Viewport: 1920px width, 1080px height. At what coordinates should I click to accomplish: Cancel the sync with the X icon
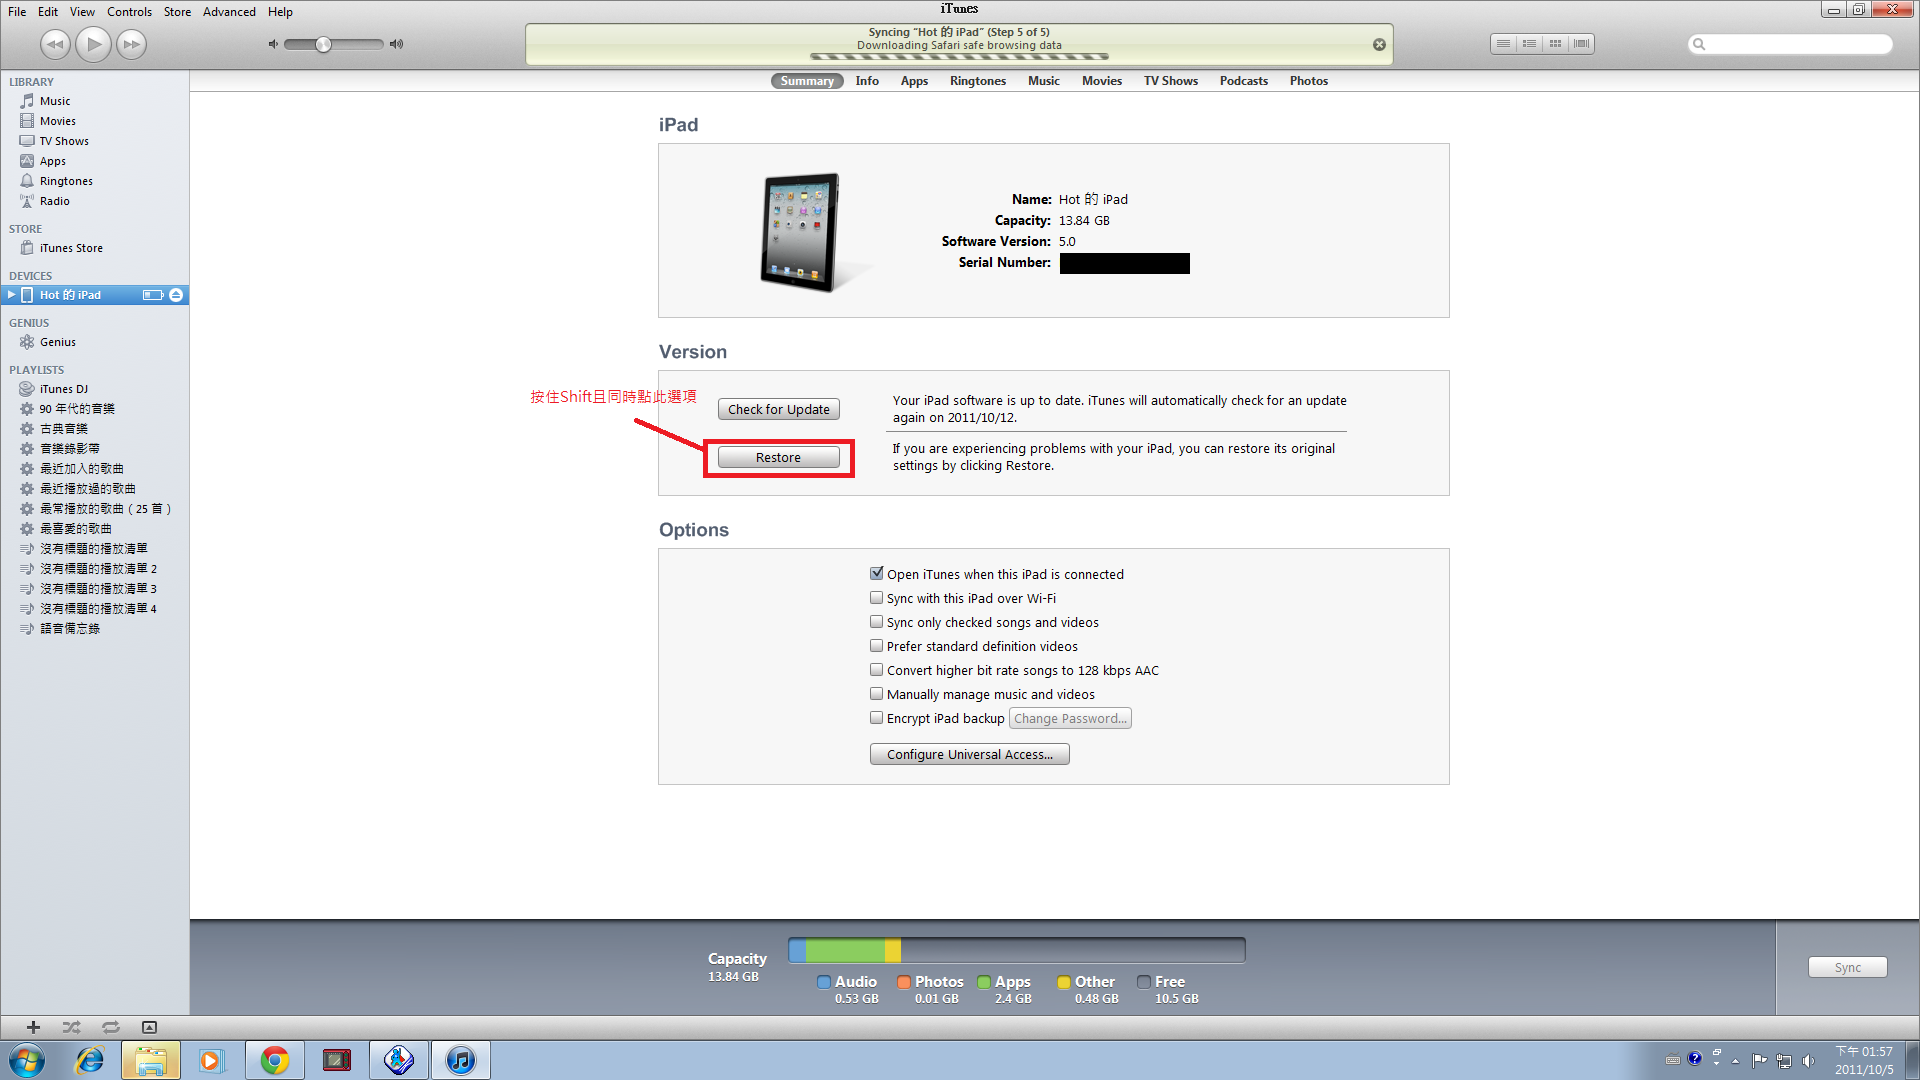tap(1379, 44)
